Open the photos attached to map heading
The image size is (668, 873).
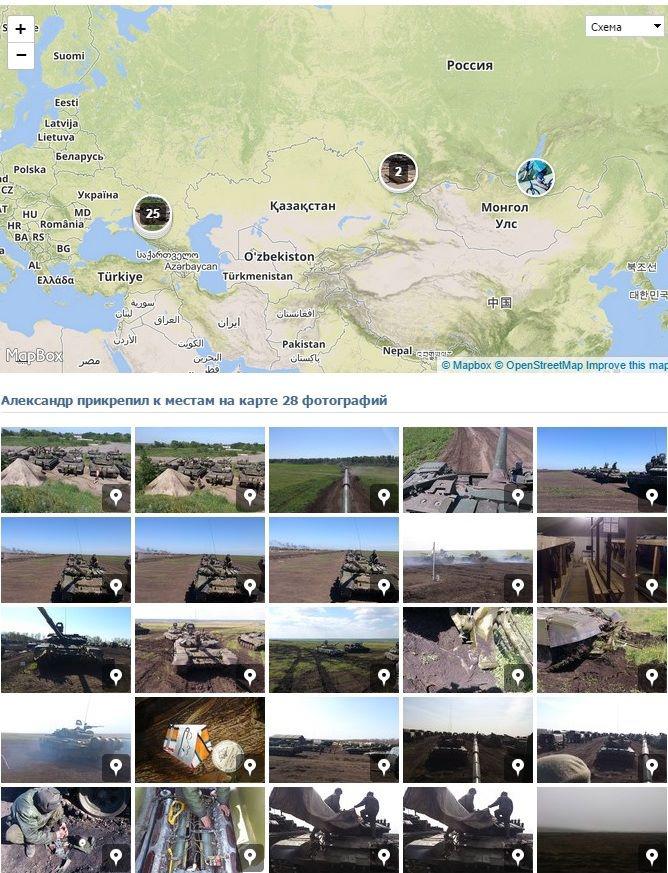pos(194,400)
